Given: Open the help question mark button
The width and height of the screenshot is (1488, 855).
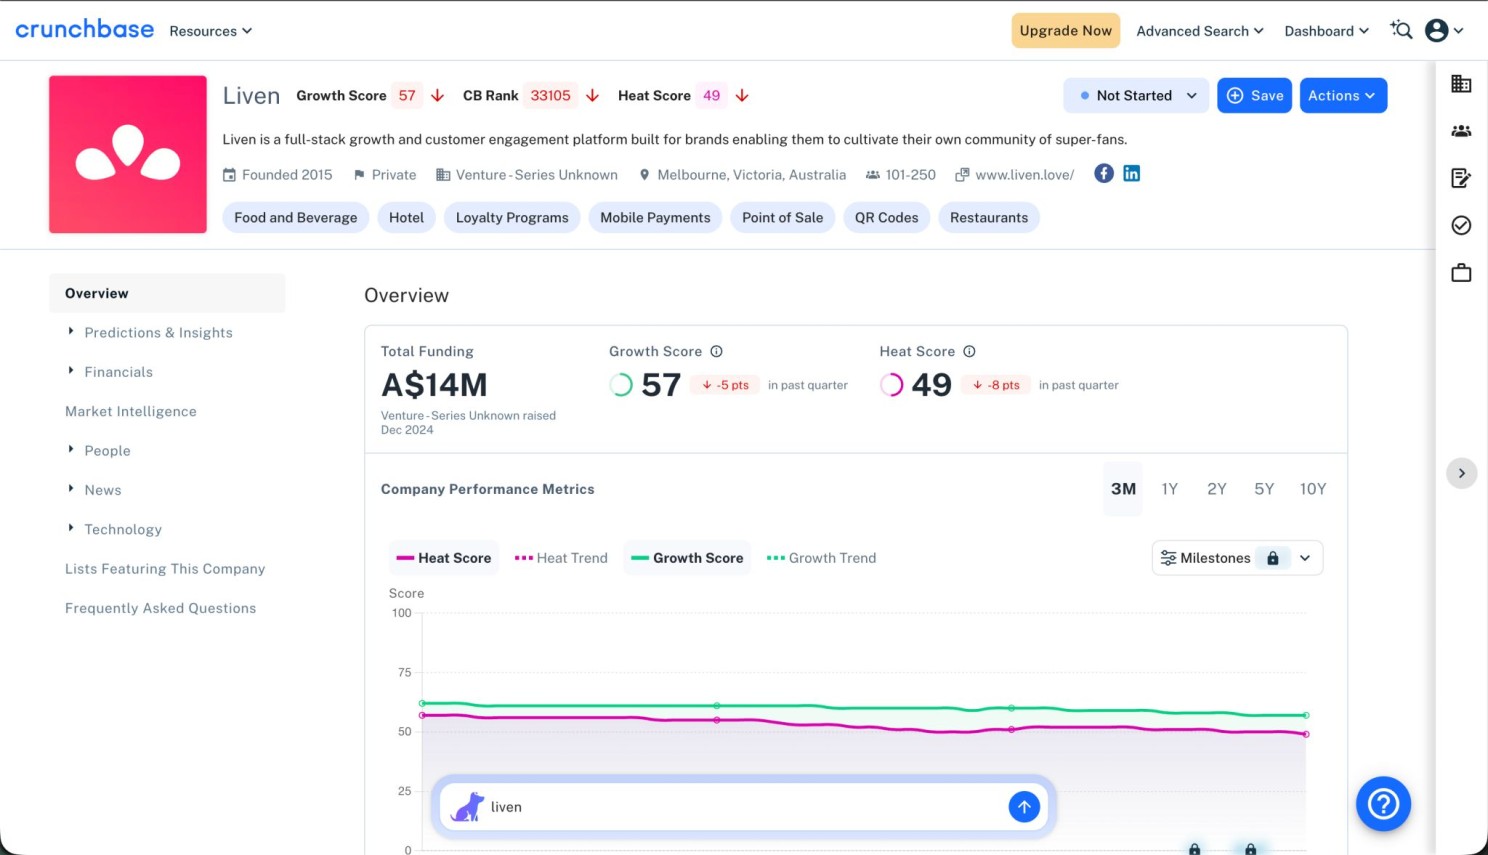Looking at the screenshot, I should coord(1383,804).
